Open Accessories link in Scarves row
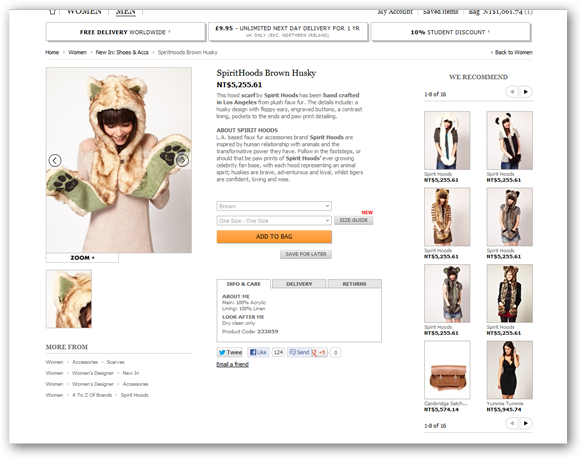 pos(85,362)
